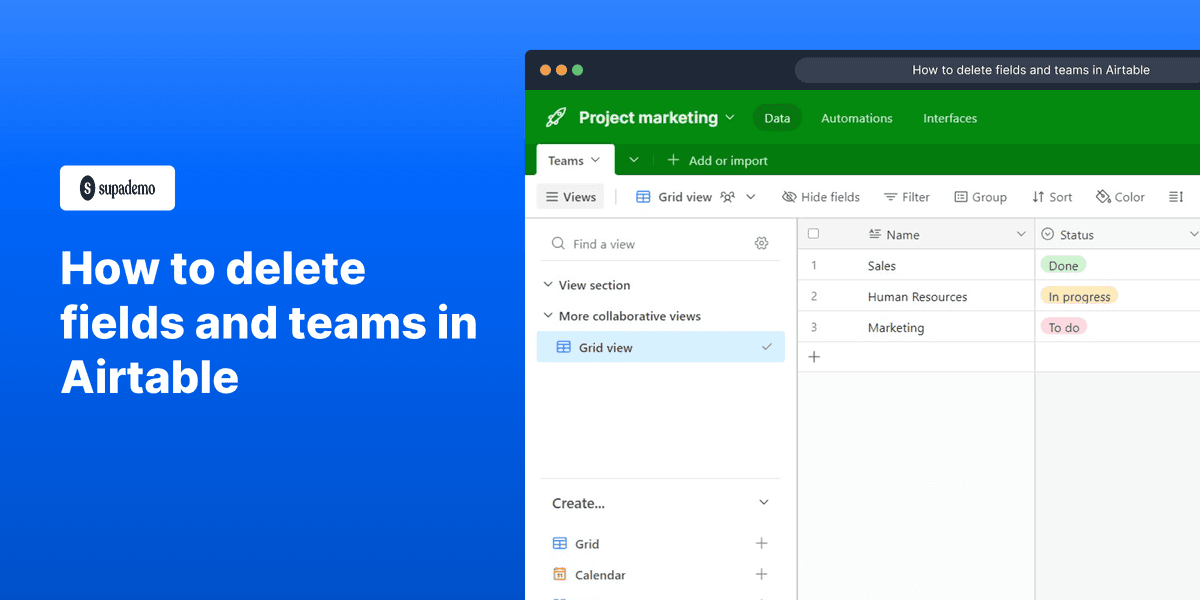Expand the Grid view dropdown arrow
The height and width of the screenshot is (600, 1200).
[x=750, y=197]
